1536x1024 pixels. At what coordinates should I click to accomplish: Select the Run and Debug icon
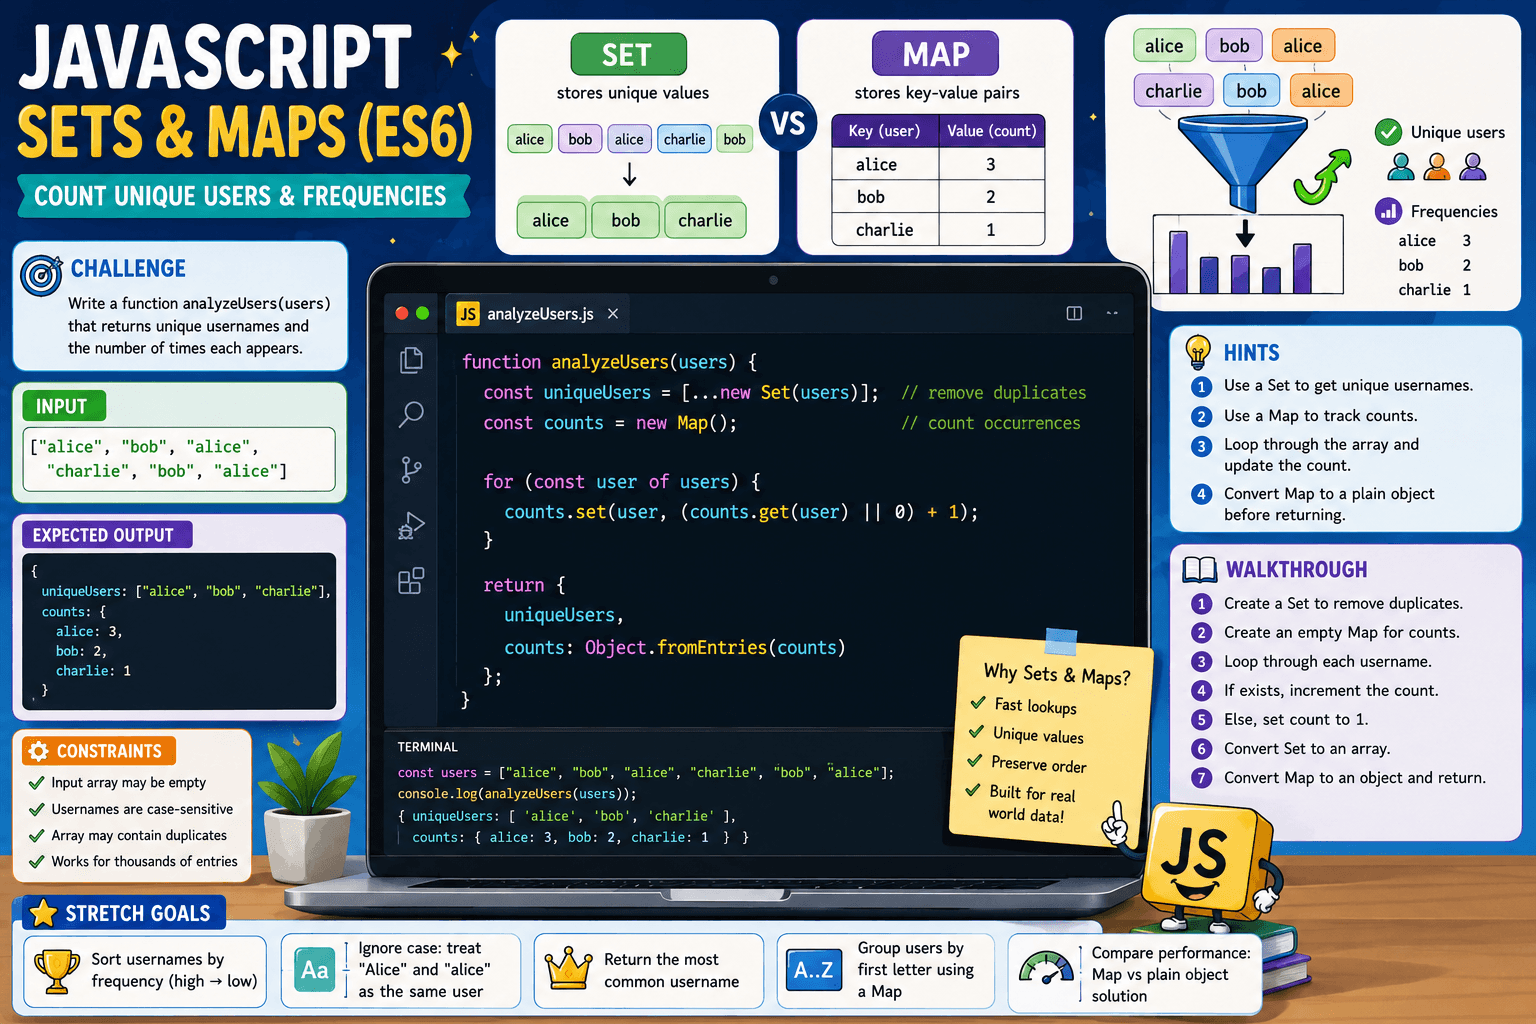(x=411, y=526)
